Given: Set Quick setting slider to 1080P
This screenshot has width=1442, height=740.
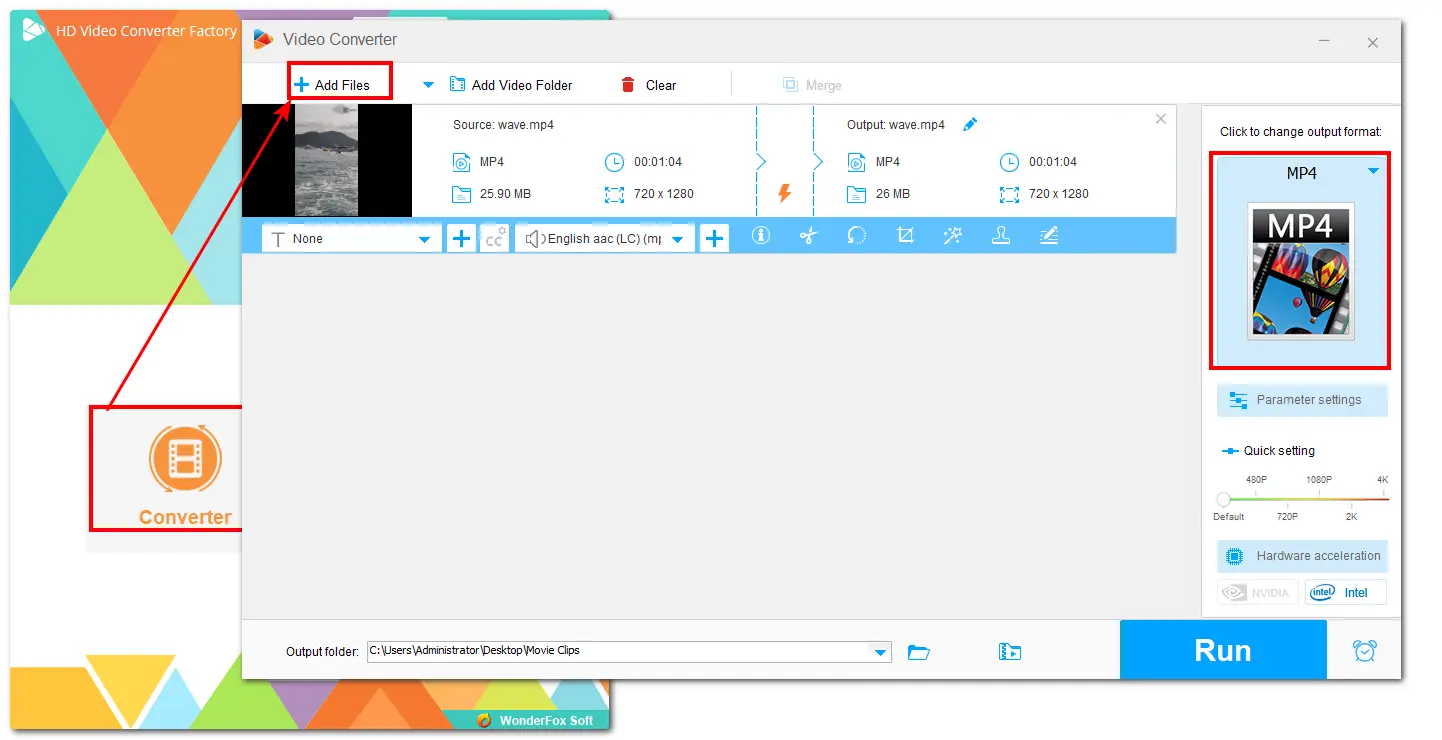Looking at the screenshot, I should [x=1318, y=498].
